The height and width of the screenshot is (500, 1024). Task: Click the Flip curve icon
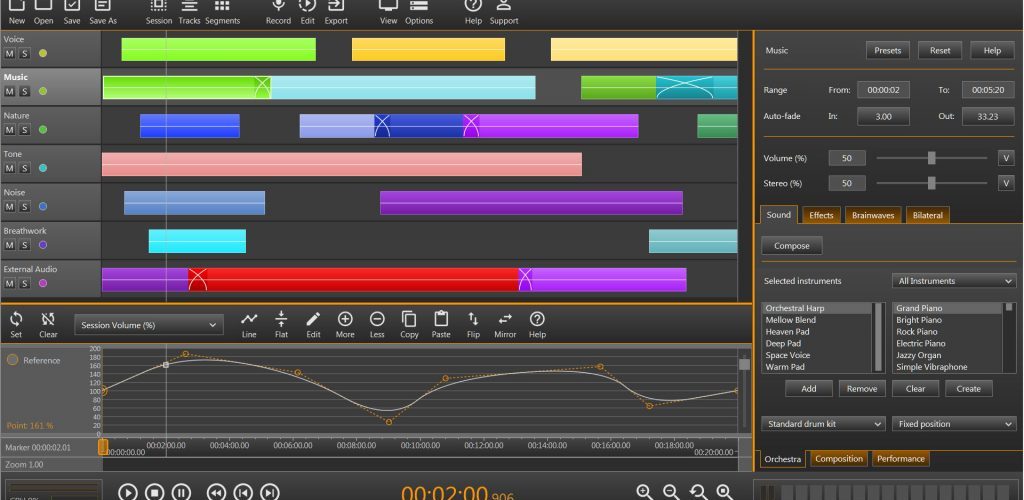pos(473,319)
